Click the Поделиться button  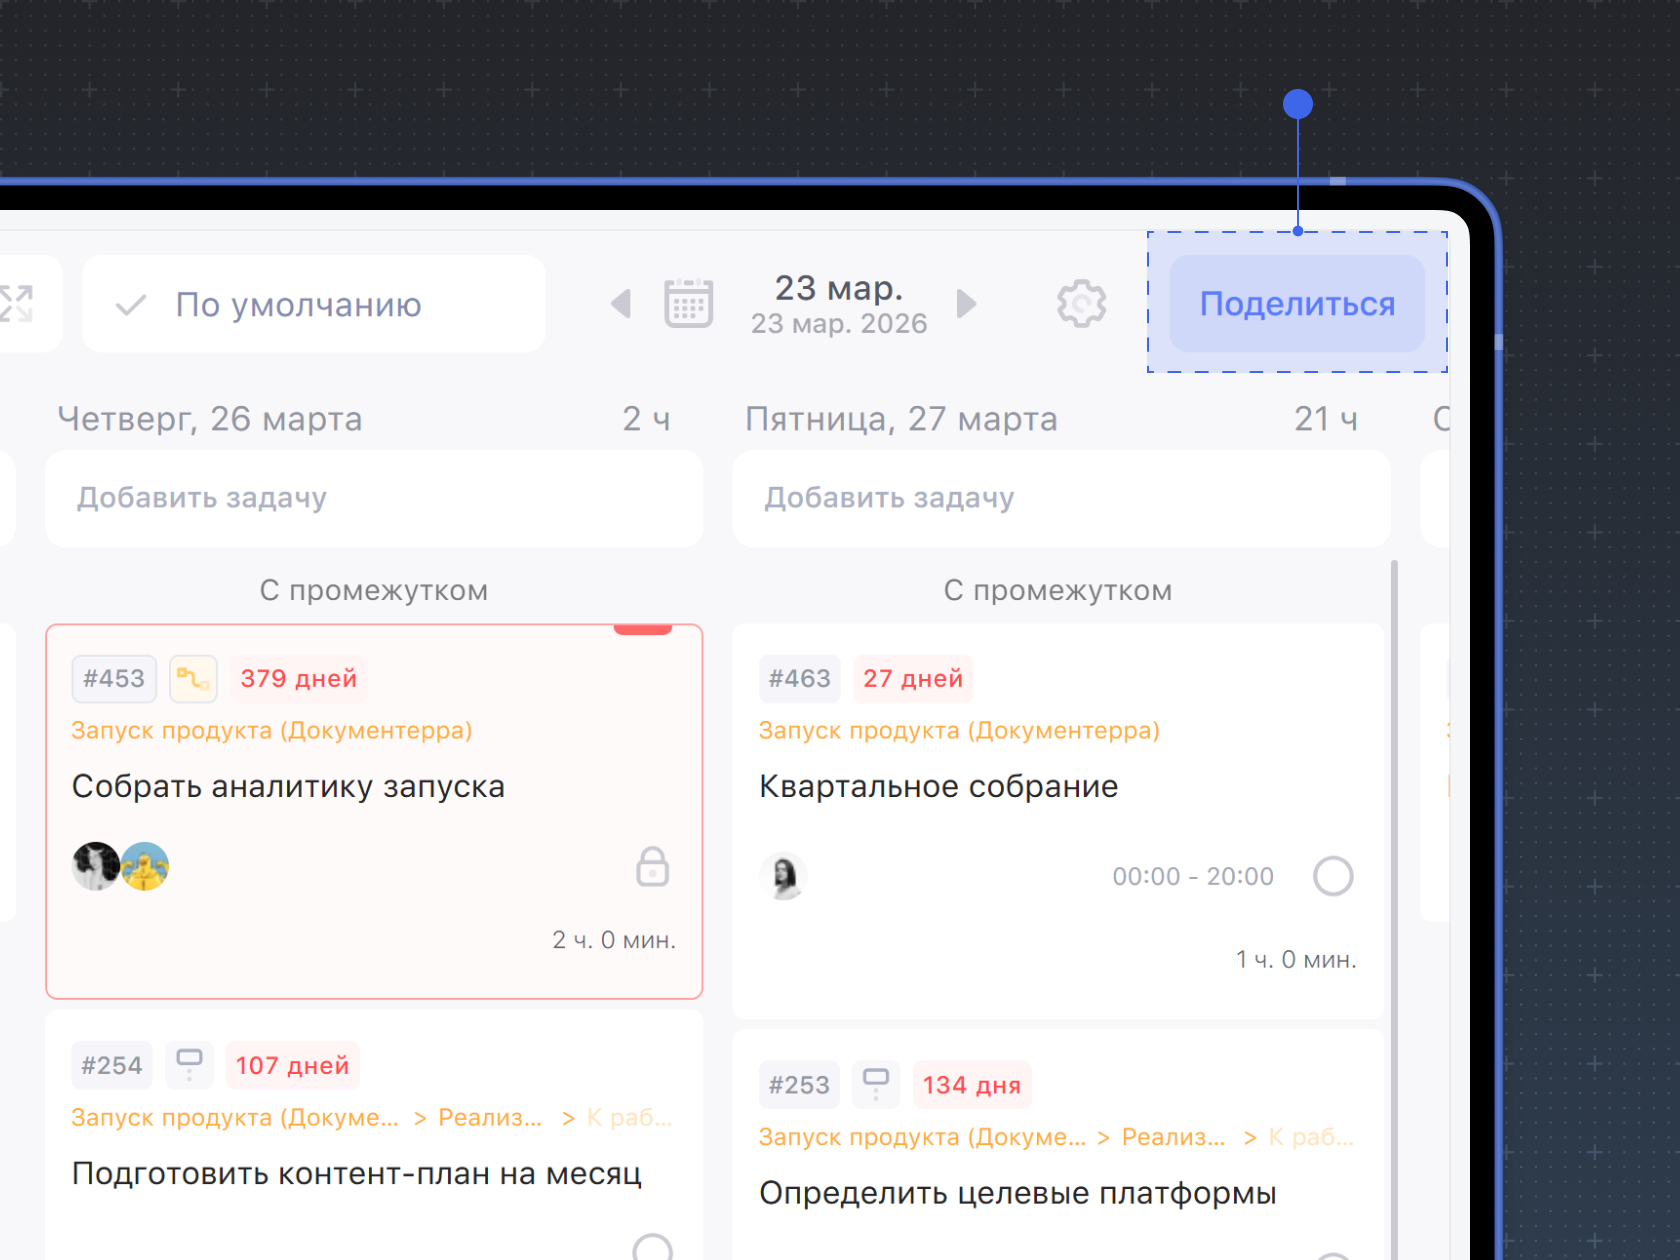(1297, 304)
